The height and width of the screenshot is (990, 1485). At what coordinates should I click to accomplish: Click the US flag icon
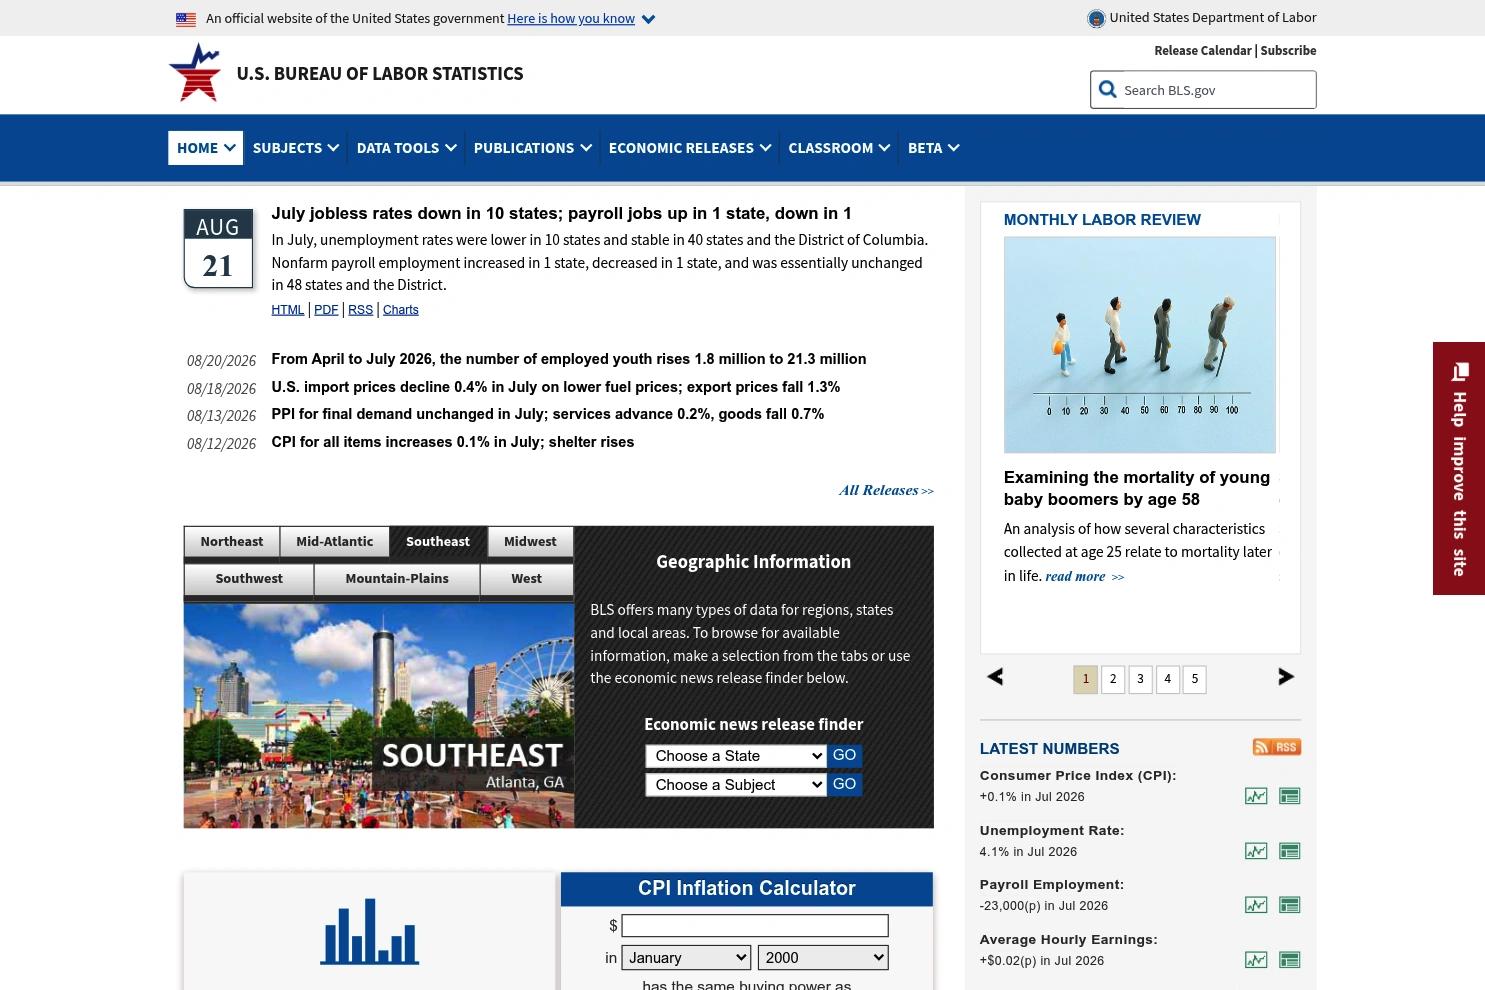pyautogui.click(x=186, y=18)
